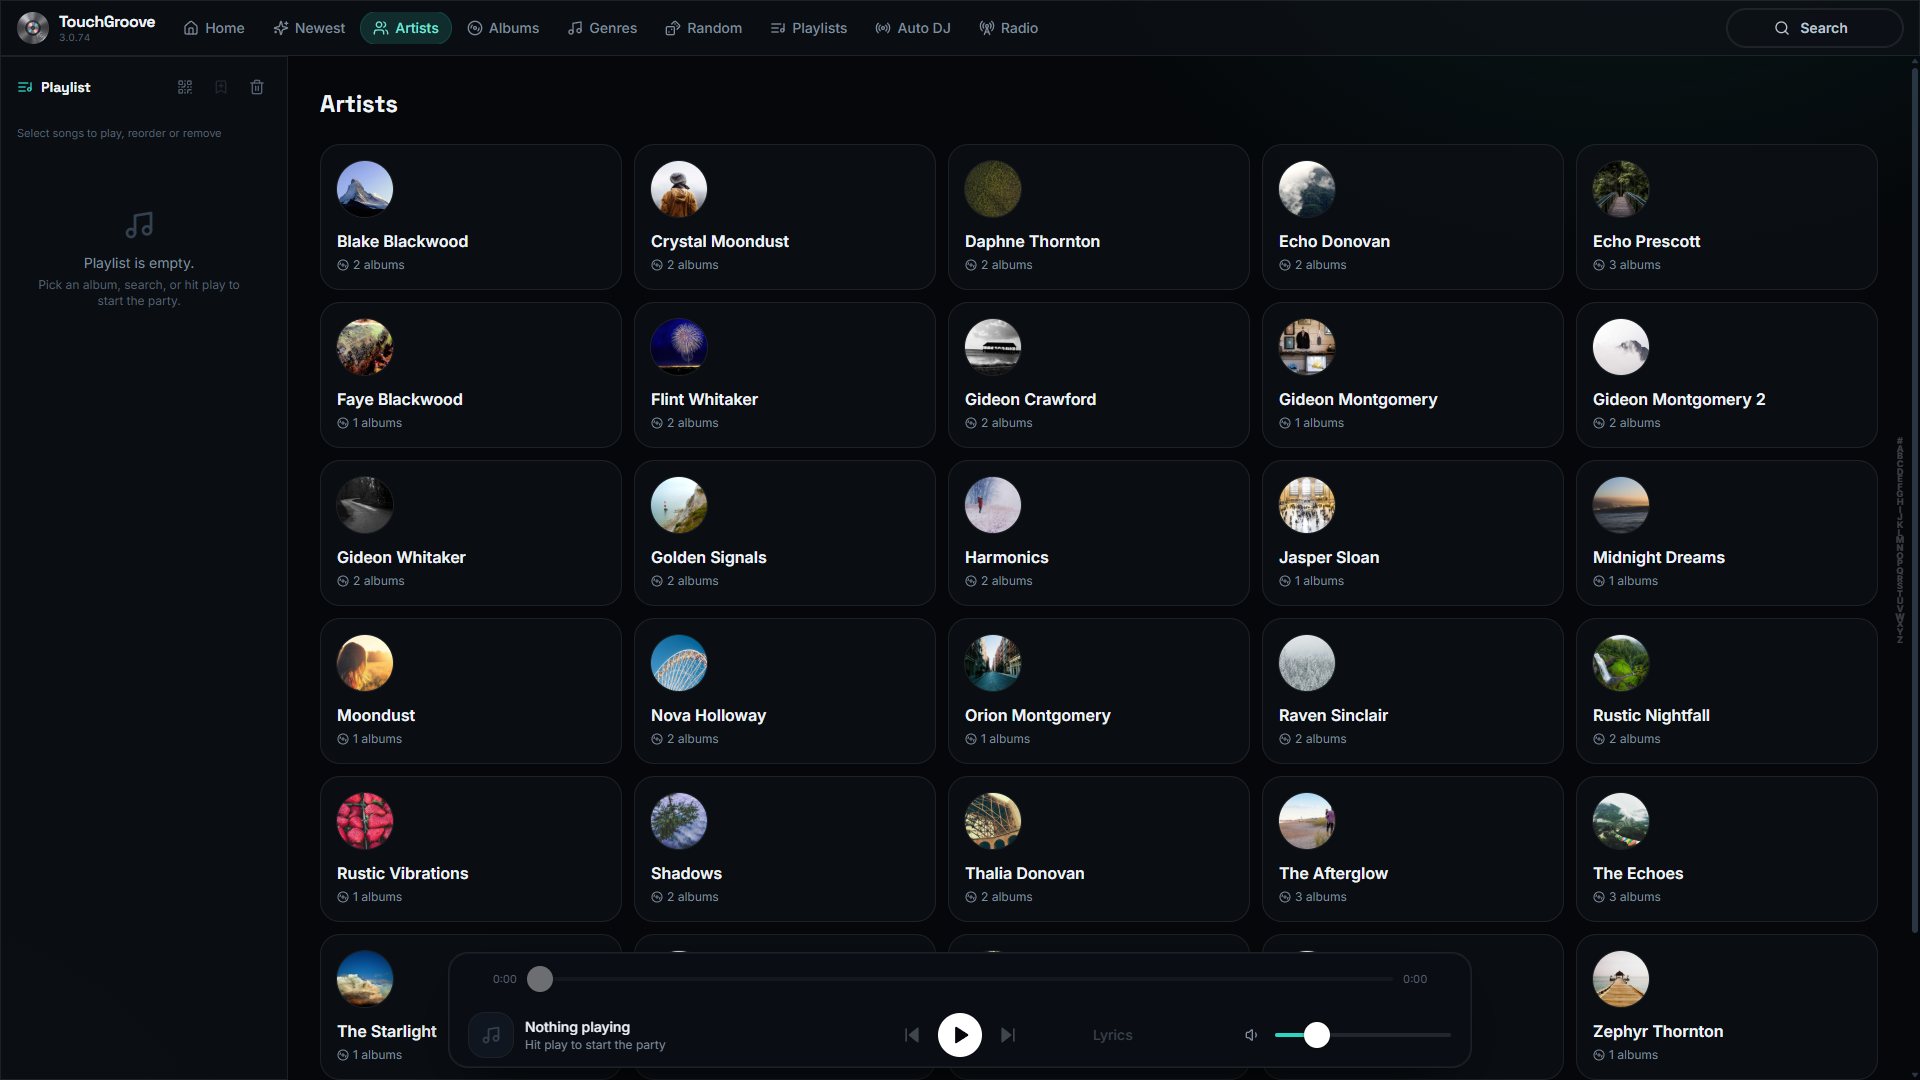Screen dimensions: 1920x1080
Task: Go to the Home tab
Action: point(214,28)
